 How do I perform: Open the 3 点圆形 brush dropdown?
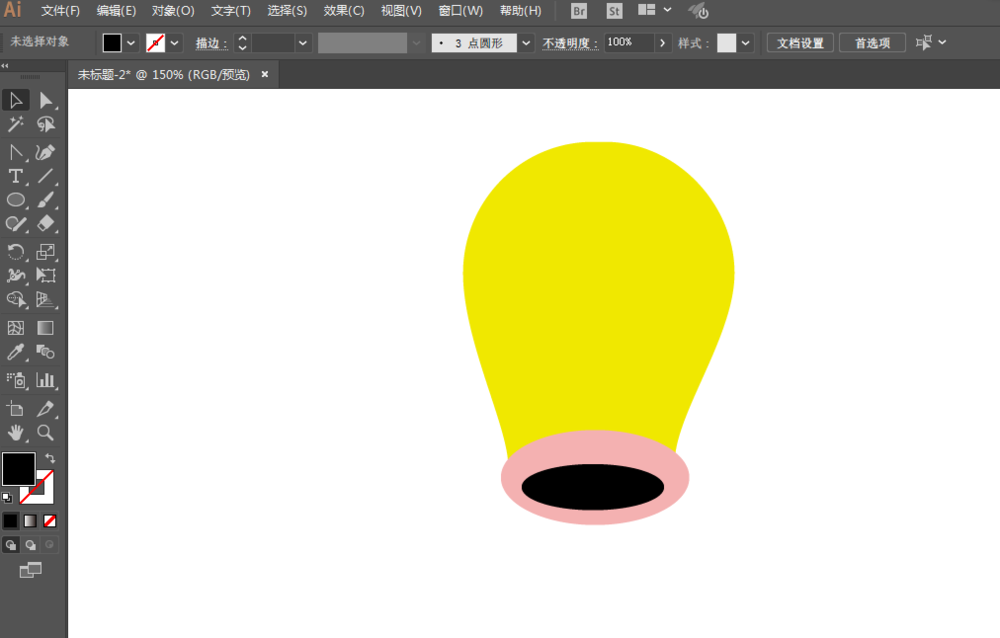coord(526,43)
